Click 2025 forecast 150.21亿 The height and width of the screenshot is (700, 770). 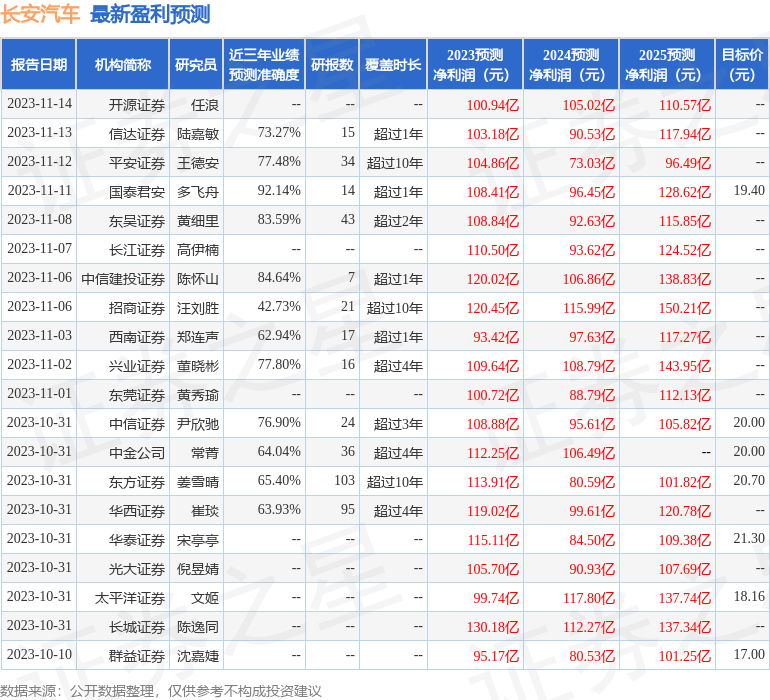point(685,308)
